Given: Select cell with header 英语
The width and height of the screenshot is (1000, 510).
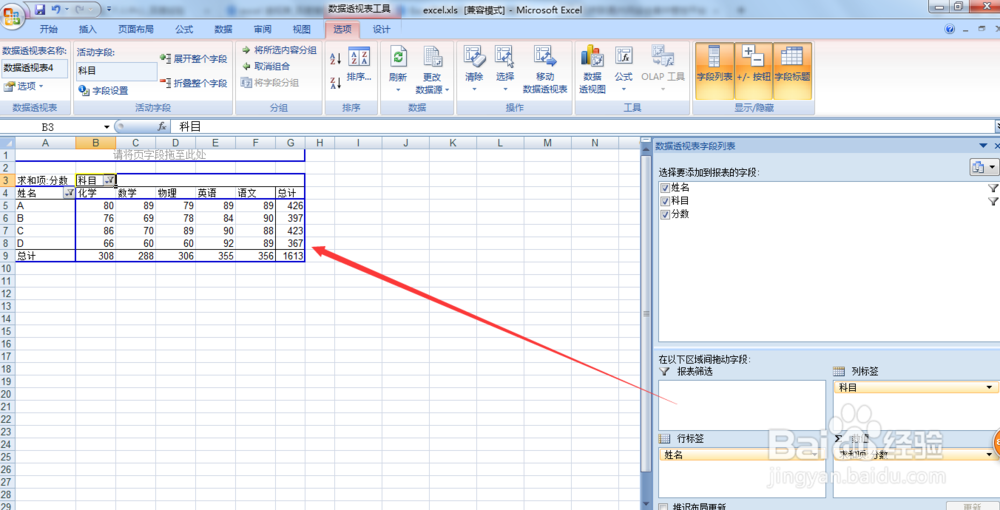Looking at the screenshot, I should point(216,193).
